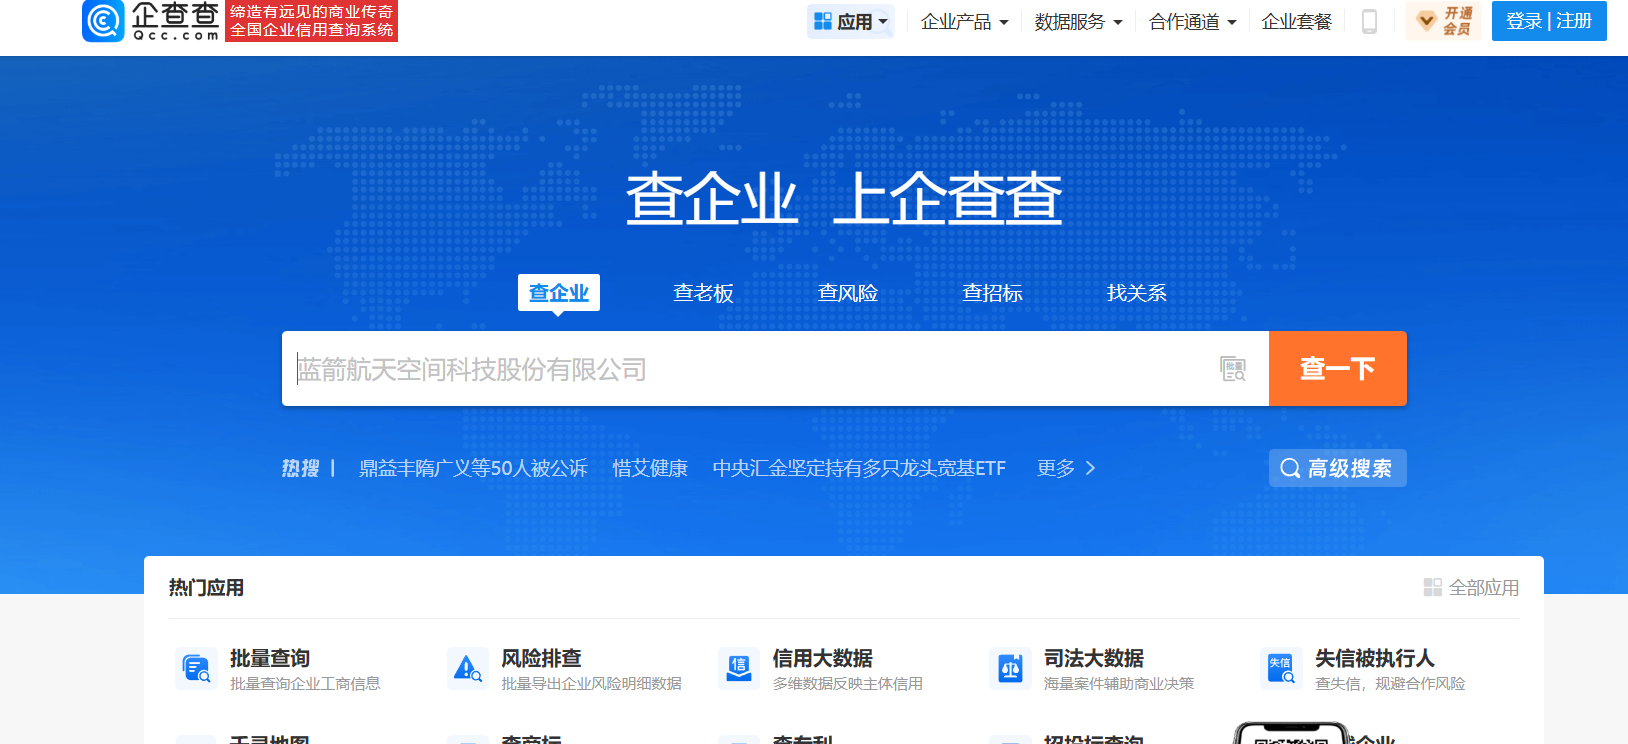Select the 找关系 tab
The width and height of the screenshot is (1628, 744).
click(x=1136, y=293)
